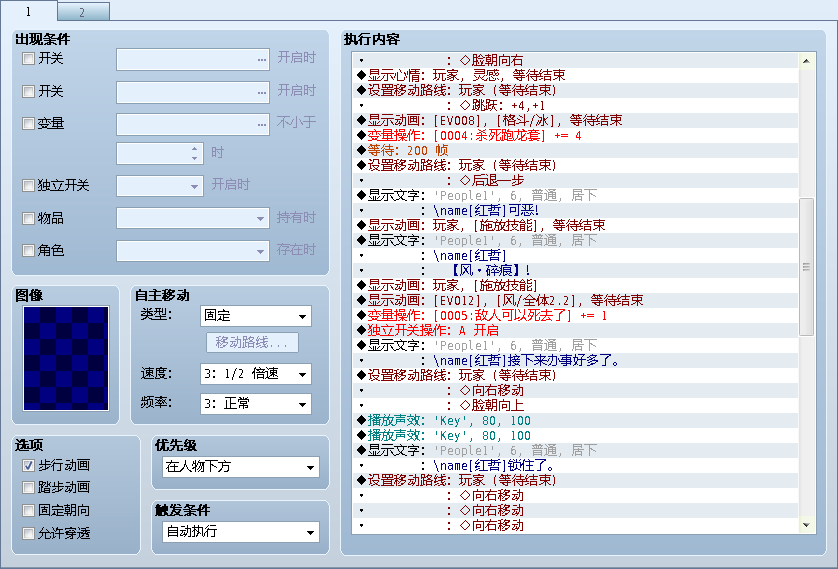Select command 显示心情: 玩家, 灵感
Image resolution: width=838 pixels, height=569 pixels.
(x=577, y=75)
